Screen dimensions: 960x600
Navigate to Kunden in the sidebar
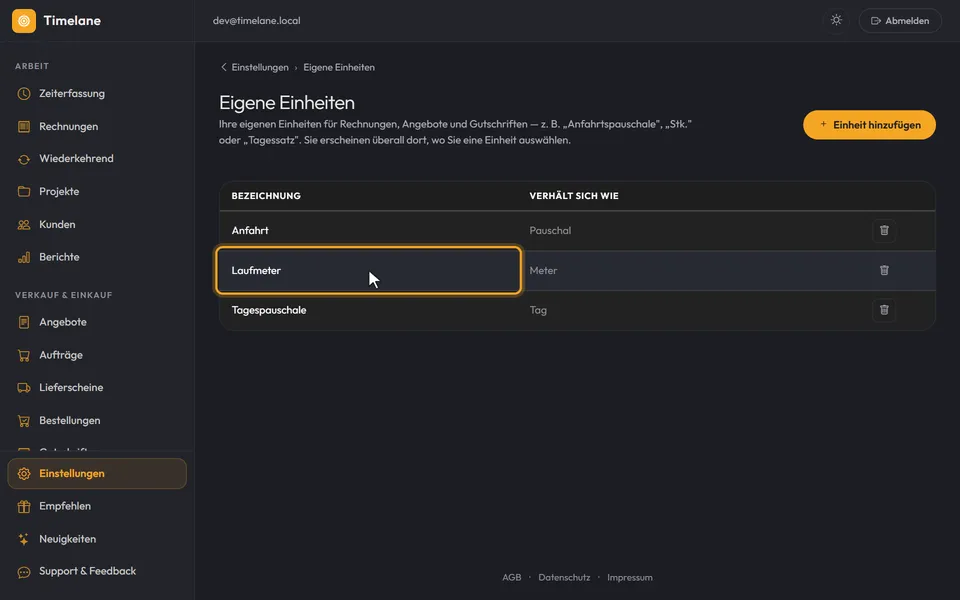(x=97, y=225)
